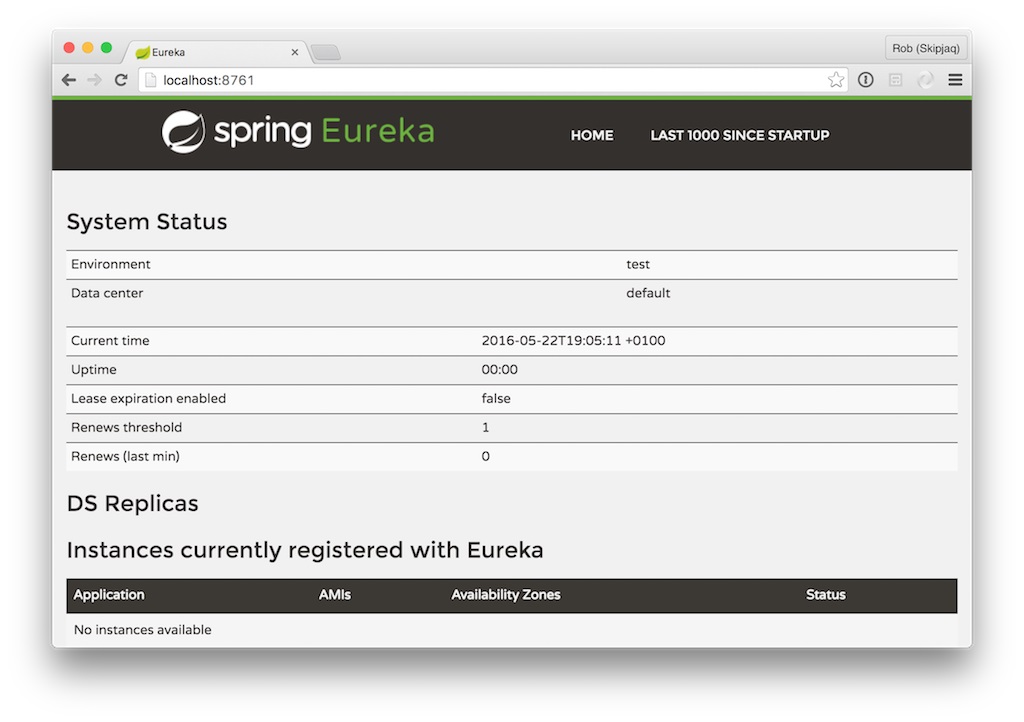
Task: Click the Data center label
Action: tap(107, 293)
